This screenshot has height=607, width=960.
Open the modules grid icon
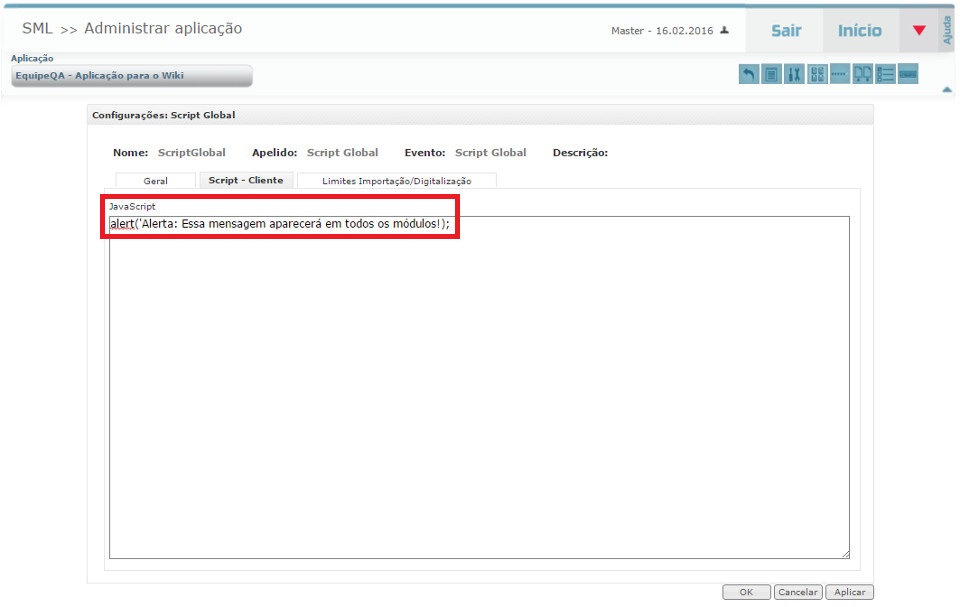[819, 73]
